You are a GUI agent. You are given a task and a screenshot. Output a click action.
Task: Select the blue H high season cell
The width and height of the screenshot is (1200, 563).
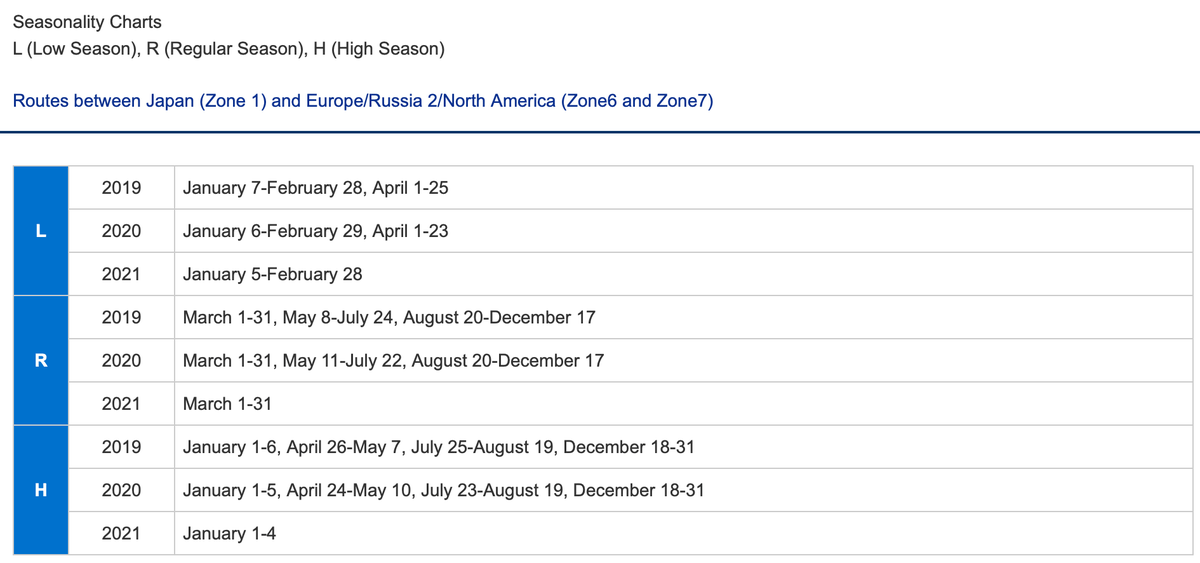click(41, 490)
